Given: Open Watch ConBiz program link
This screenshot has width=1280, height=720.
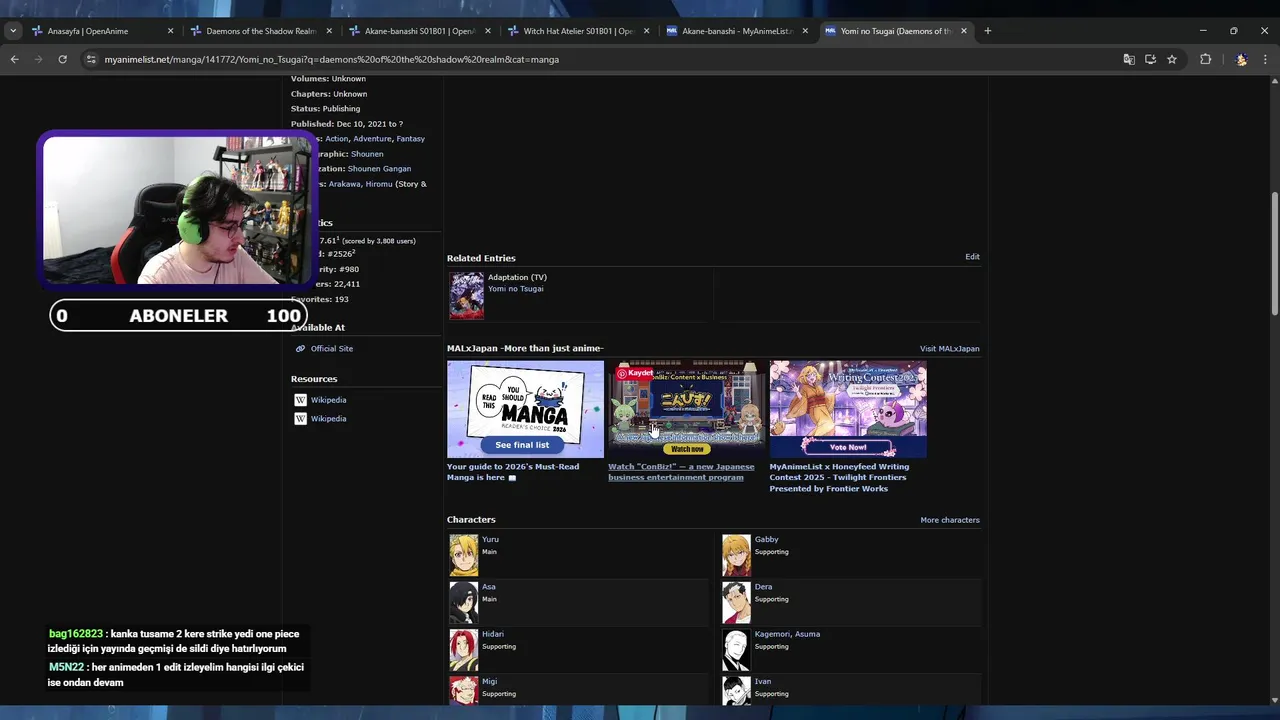Looking at the screenshot, I should pos(681,472).
